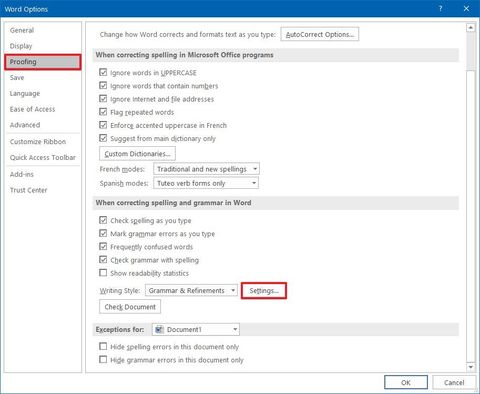Image resolution: width=480 pixels, height=394 pixels.
Task: Toggle Ignore words in UPPERCASE checkbox
Action: pyautogui.click(x=103, y=72)
